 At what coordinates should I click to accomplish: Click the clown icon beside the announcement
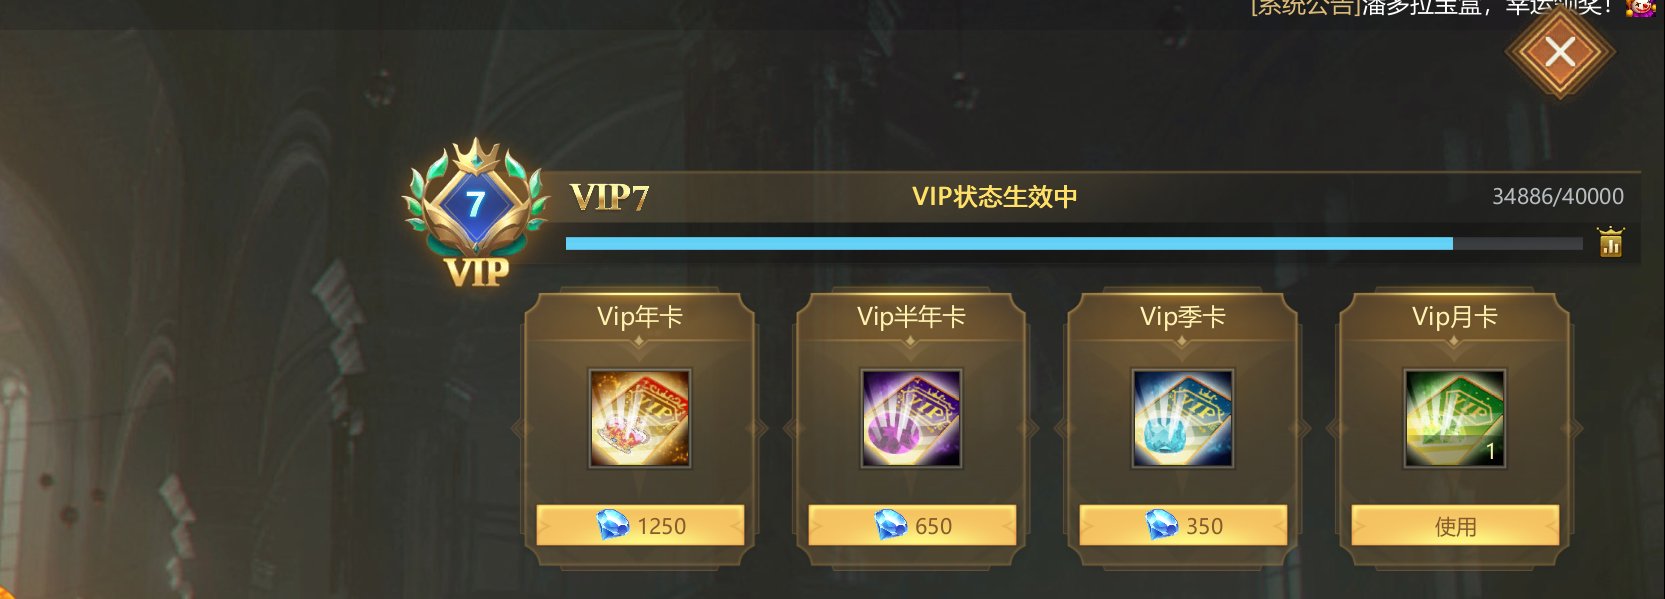pos(1640,8)
